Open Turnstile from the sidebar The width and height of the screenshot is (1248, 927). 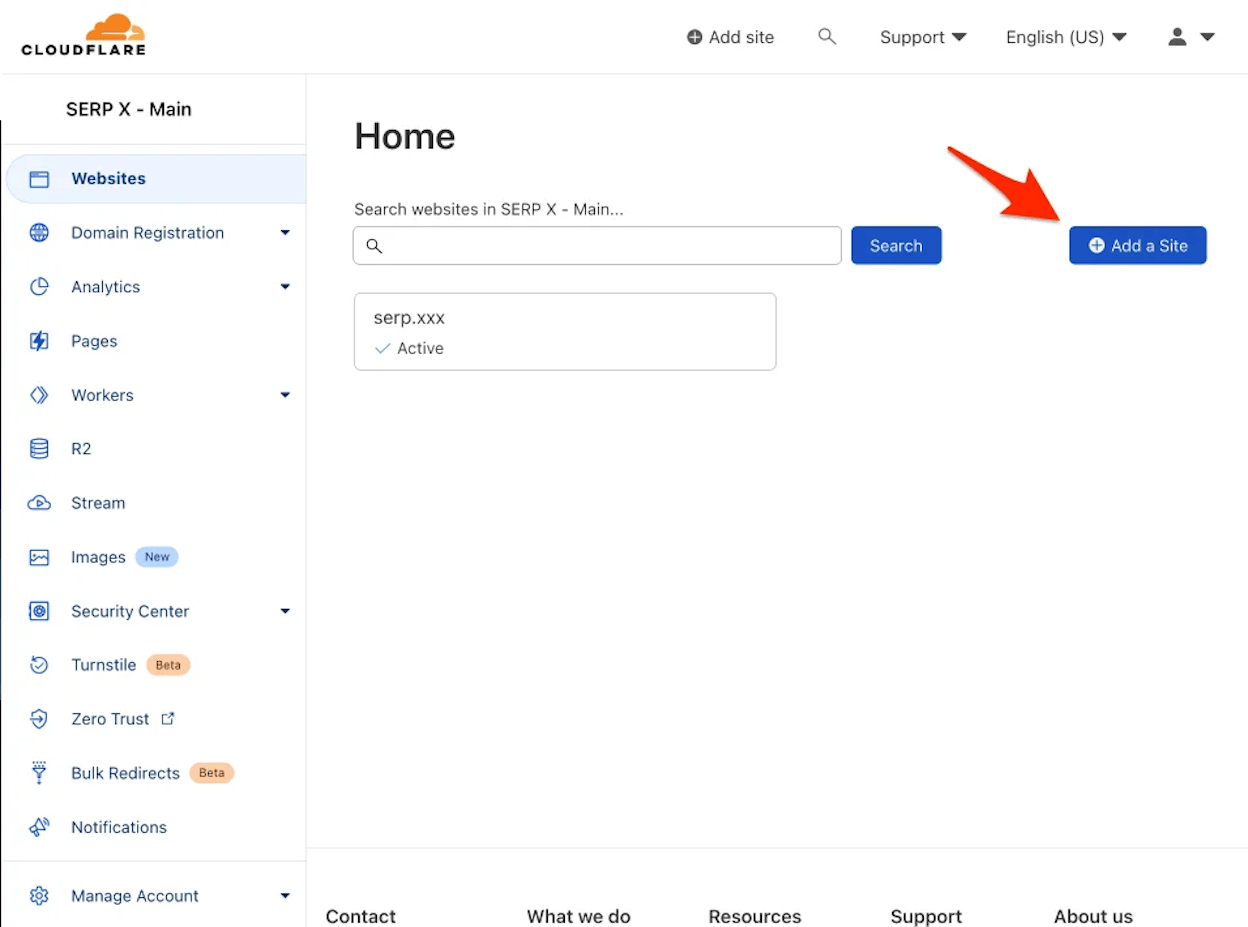(x=103, y=665)
